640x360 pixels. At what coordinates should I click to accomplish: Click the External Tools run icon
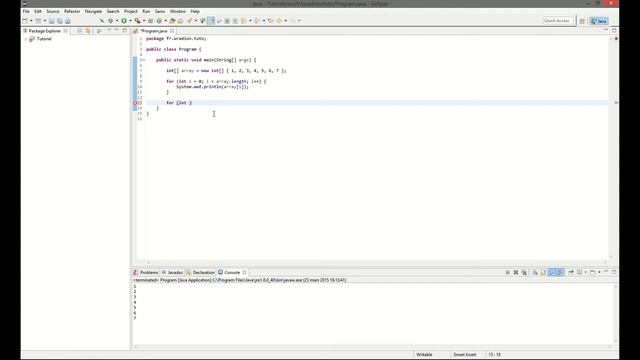138,20
